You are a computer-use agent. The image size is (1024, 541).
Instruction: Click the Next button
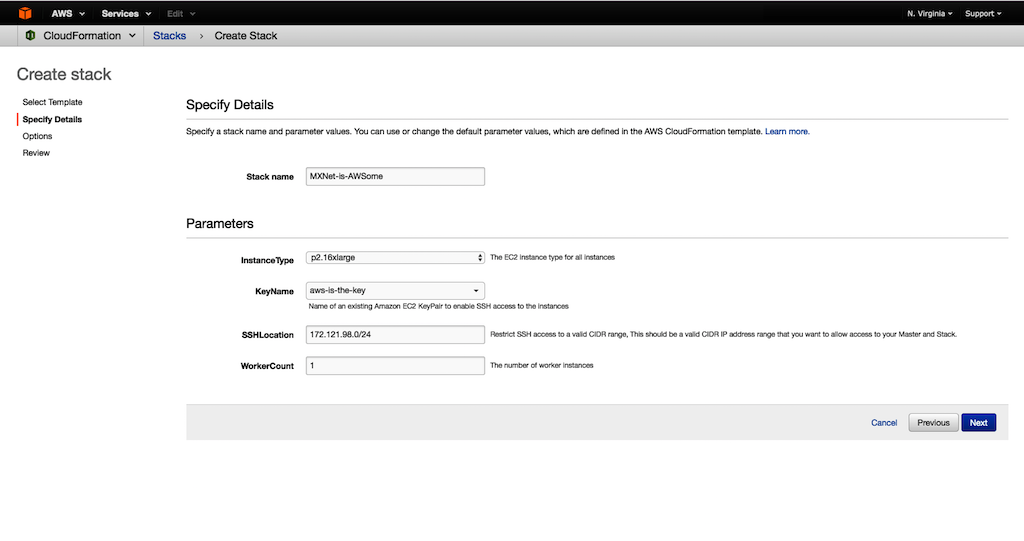[978, 423]
